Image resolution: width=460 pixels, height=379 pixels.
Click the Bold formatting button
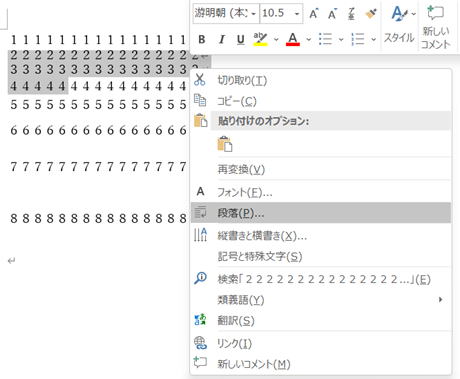(x=202, y=40)
